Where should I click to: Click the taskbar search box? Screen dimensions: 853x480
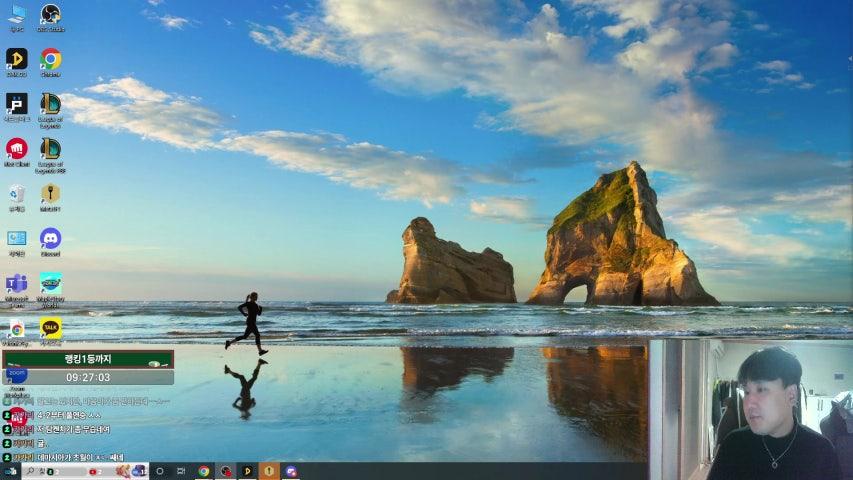85,471
